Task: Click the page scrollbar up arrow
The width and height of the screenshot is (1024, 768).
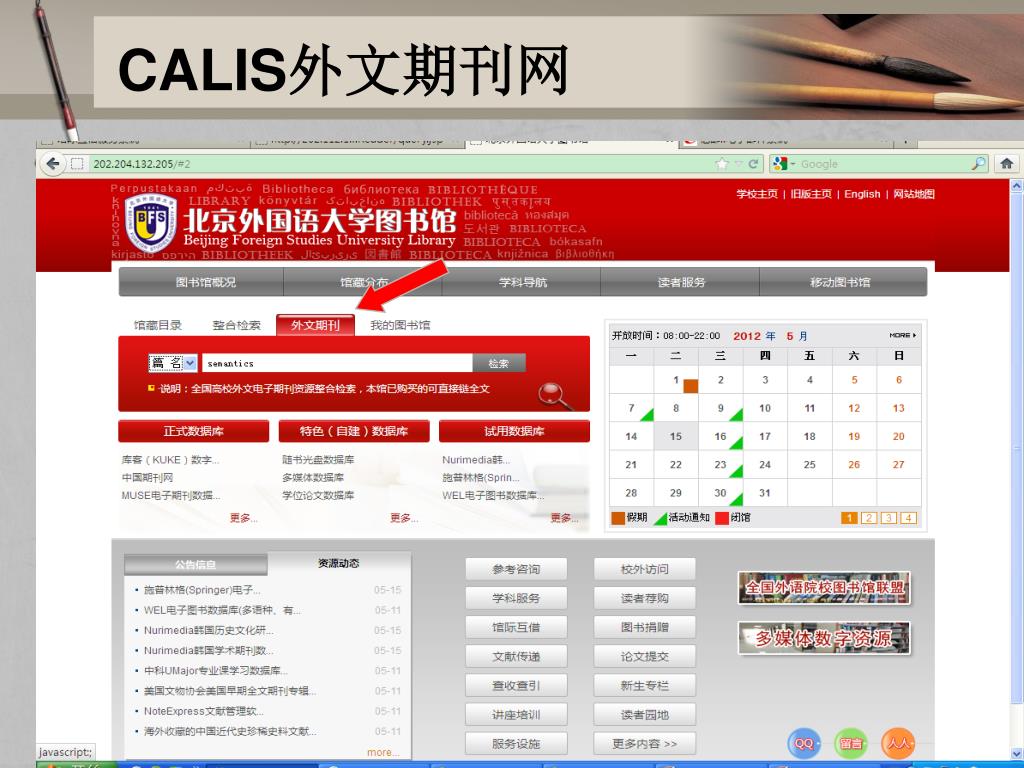Action: coord(1017,186)
